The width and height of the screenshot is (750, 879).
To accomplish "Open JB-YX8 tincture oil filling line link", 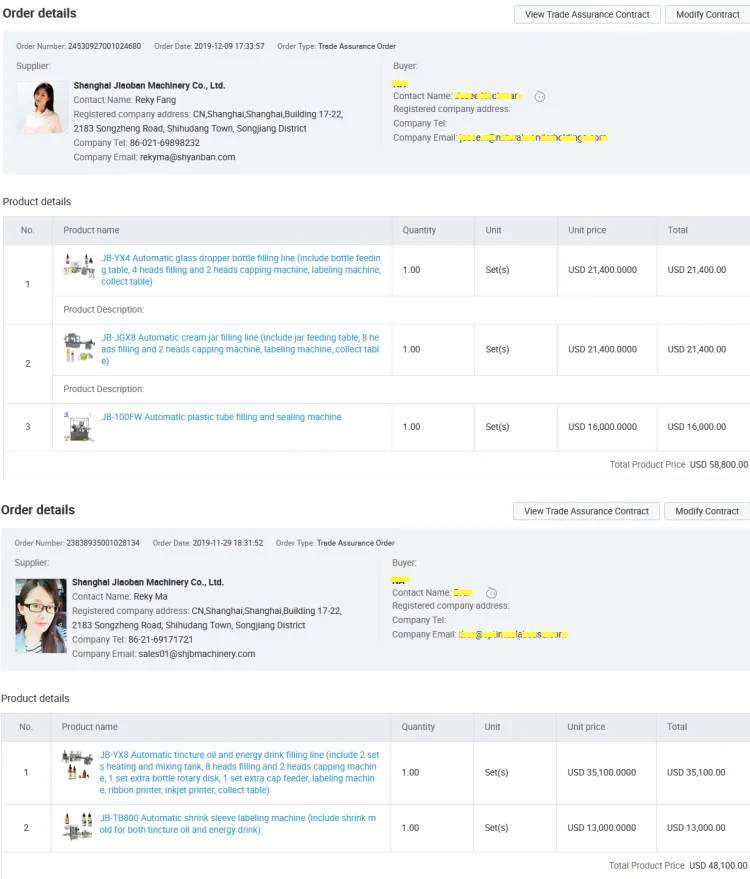I will (x=239, y=772).
